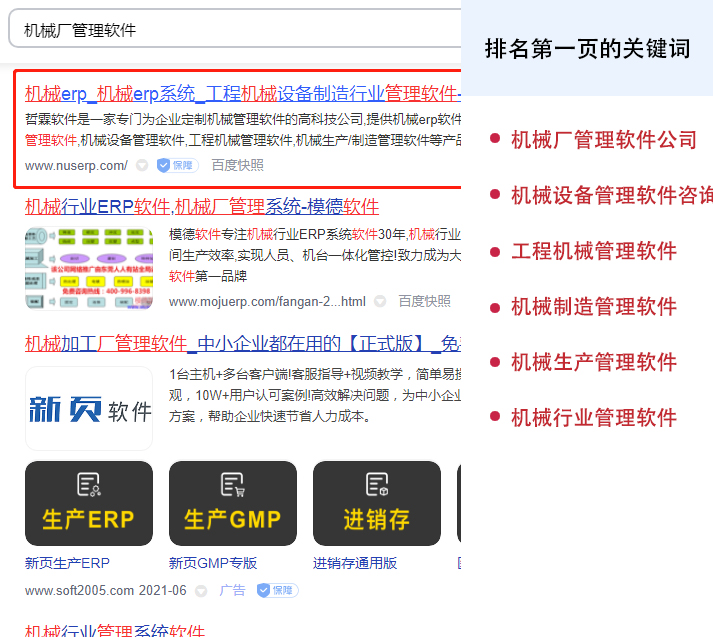Viewport: 713px width, 637px height.
Task: Click the 模德软件 result thumbnail image
Action: [89, 268]
